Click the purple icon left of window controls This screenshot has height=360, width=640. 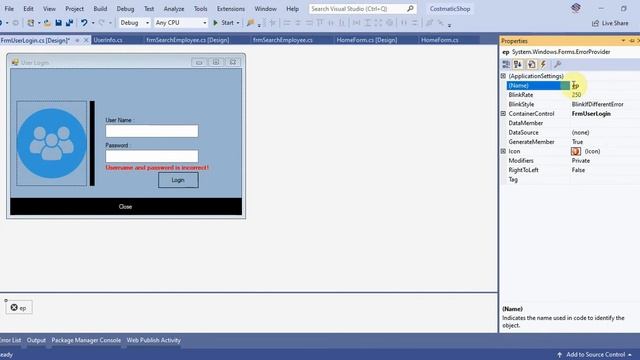[576, 8]
